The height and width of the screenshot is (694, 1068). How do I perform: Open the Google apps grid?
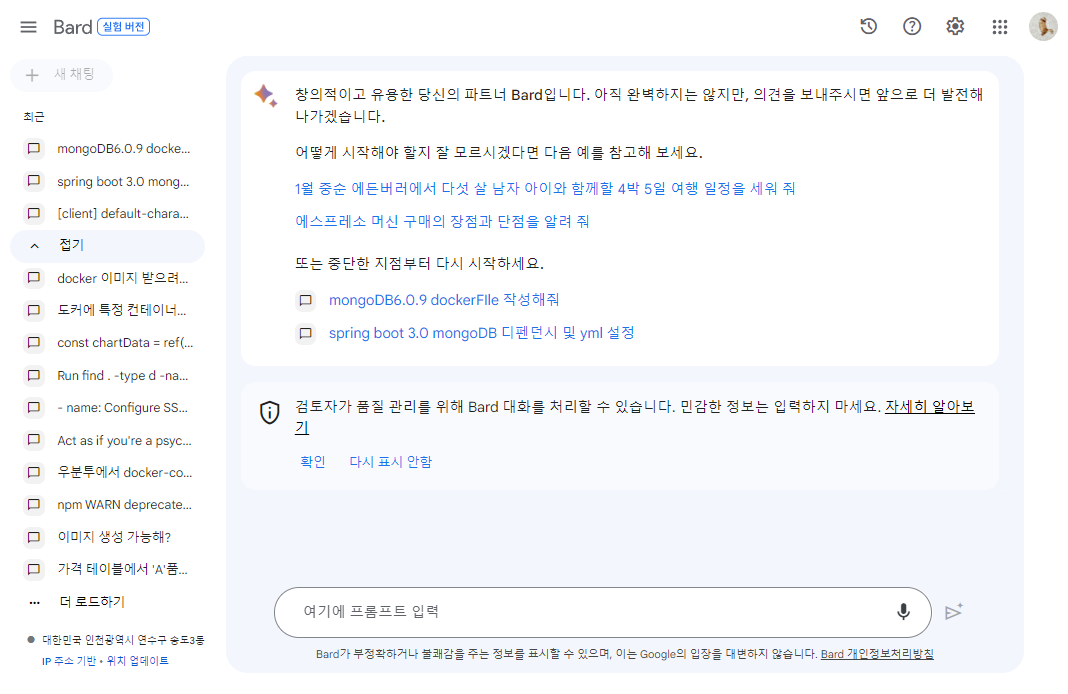click(1000, 27)
